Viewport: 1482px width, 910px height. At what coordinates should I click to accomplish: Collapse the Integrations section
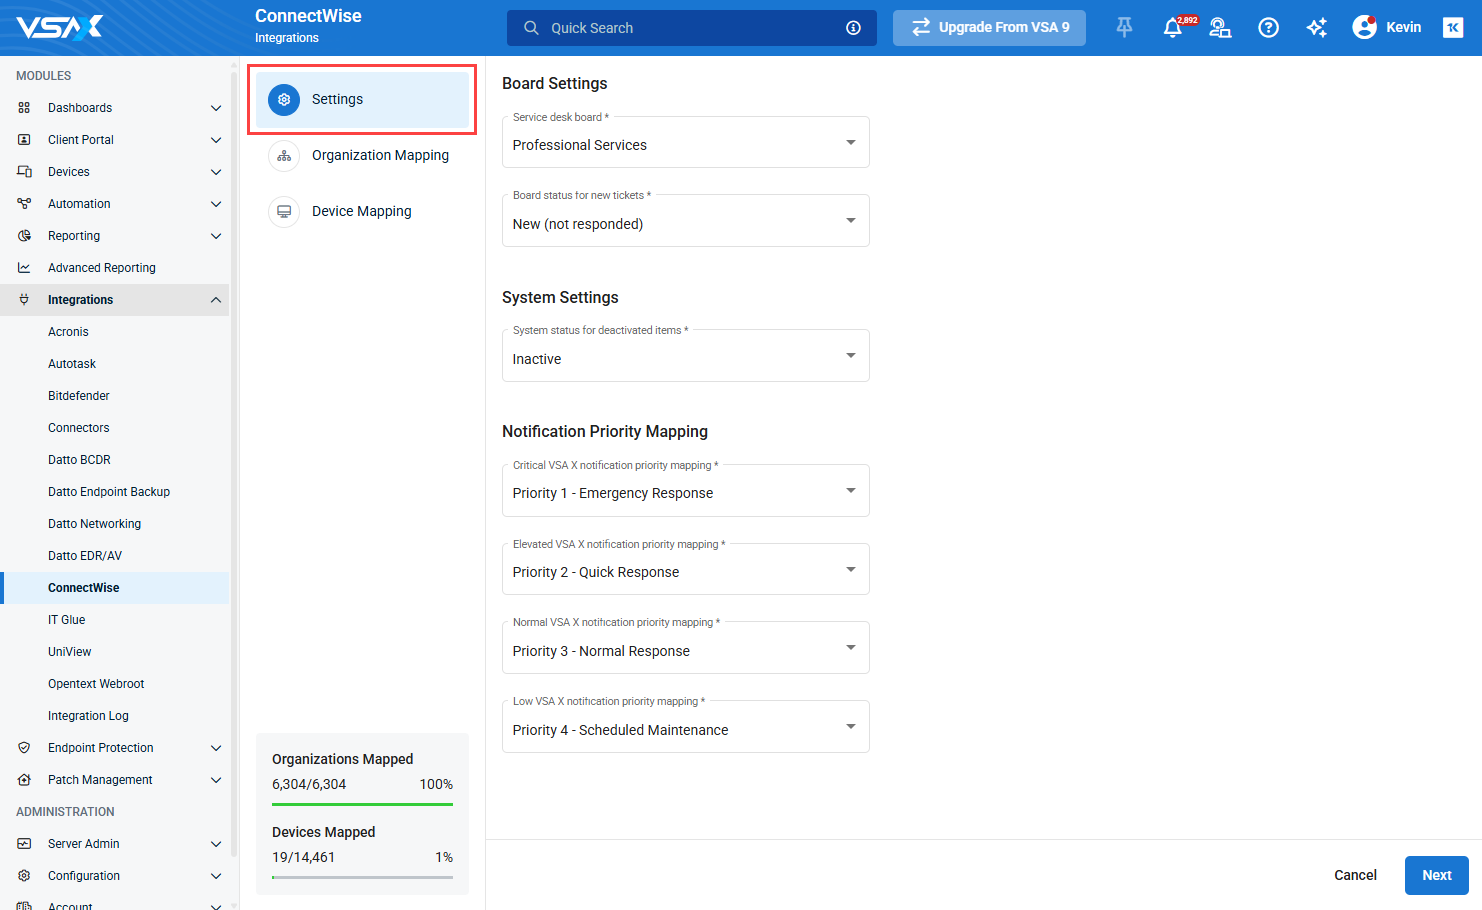click(x=215, y=300)
